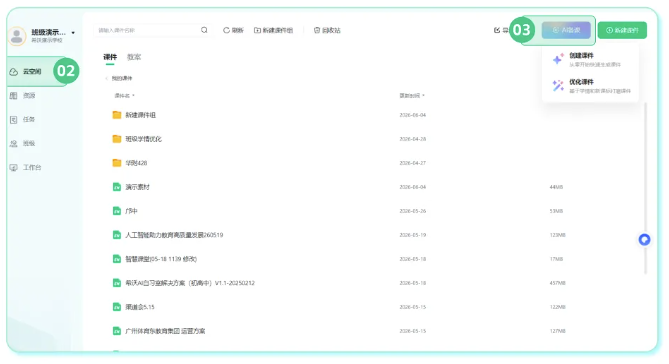This screenshot has width=669, height=364.
Task: Click the magnifier search icon
Action: click(x=204, y=30)
